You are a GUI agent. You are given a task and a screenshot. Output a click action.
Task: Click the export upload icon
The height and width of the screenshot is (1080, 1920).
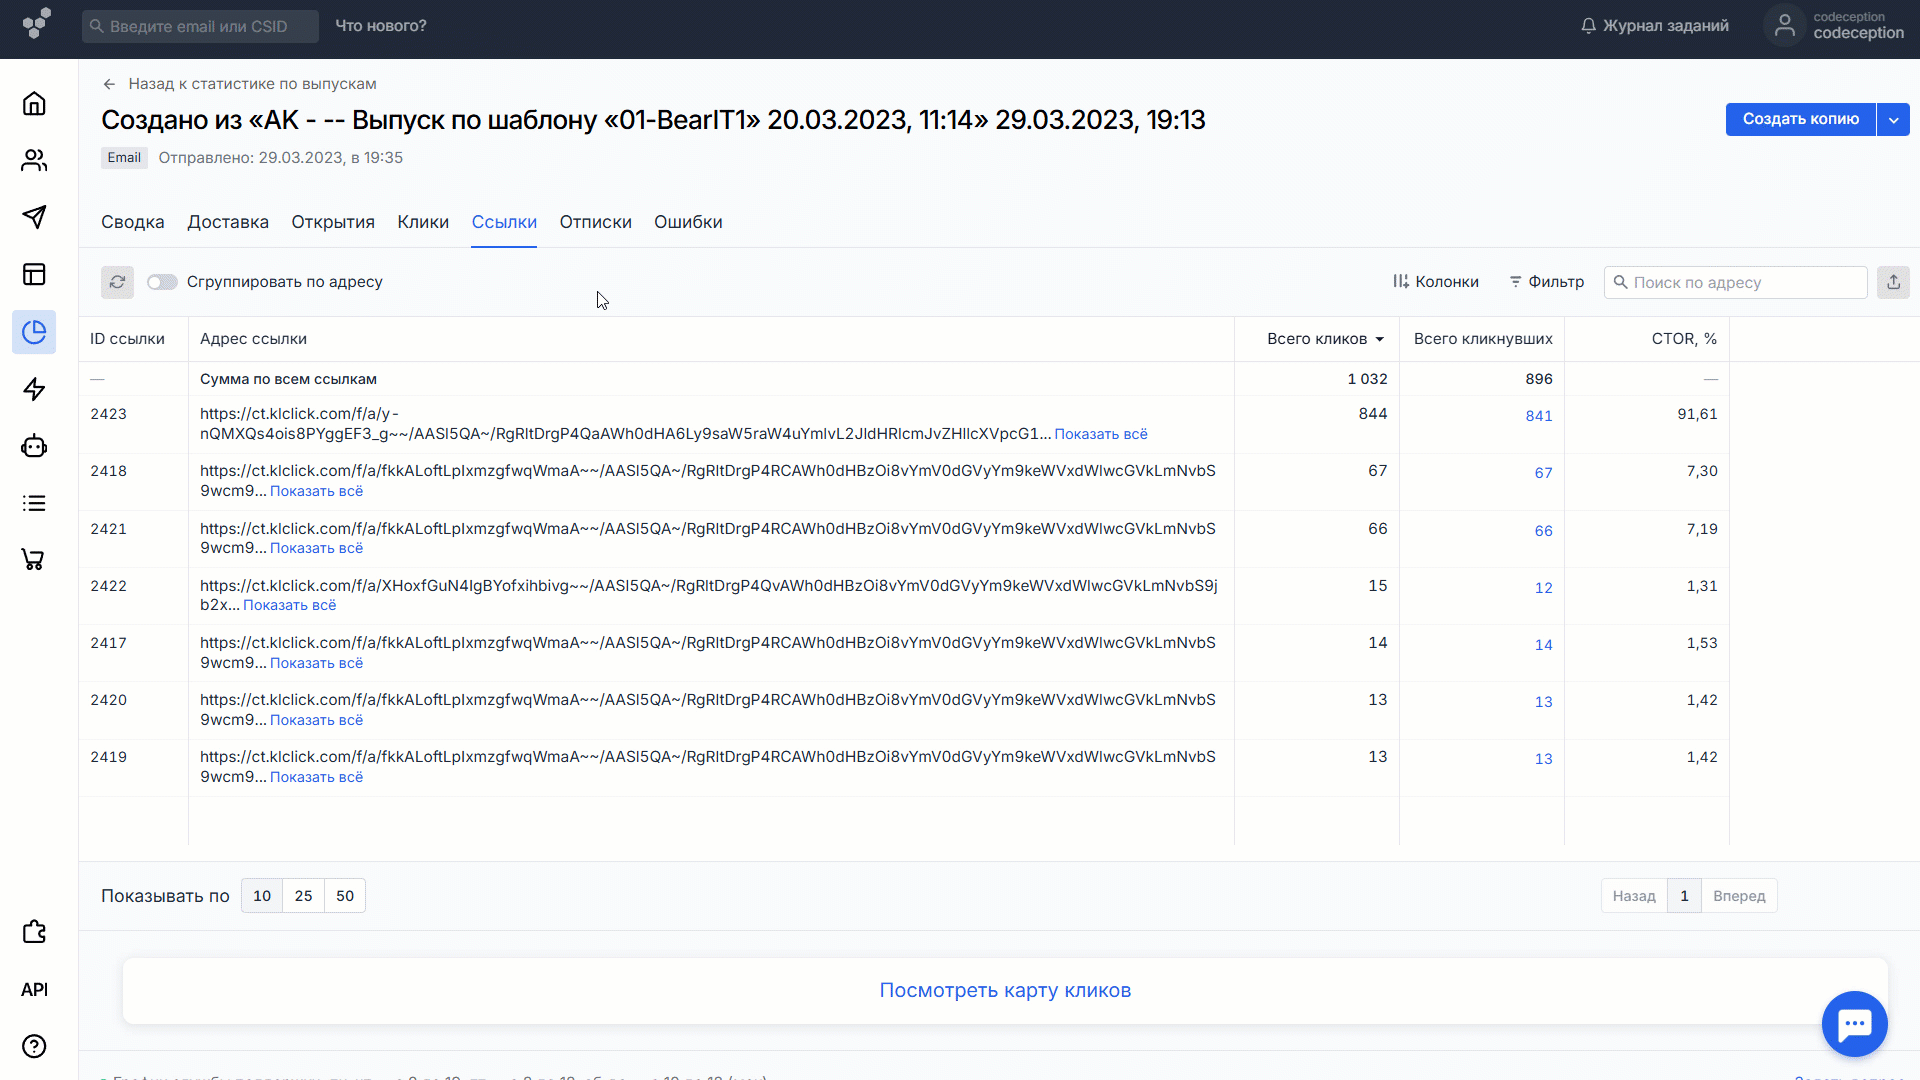click(x=1893, y=282)
